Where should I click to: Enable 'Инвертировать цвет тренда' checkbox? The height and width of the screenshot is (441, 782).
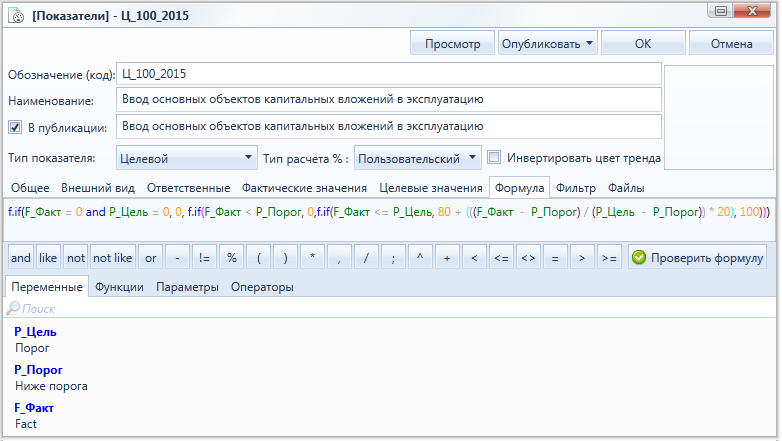tap(494, 158)
